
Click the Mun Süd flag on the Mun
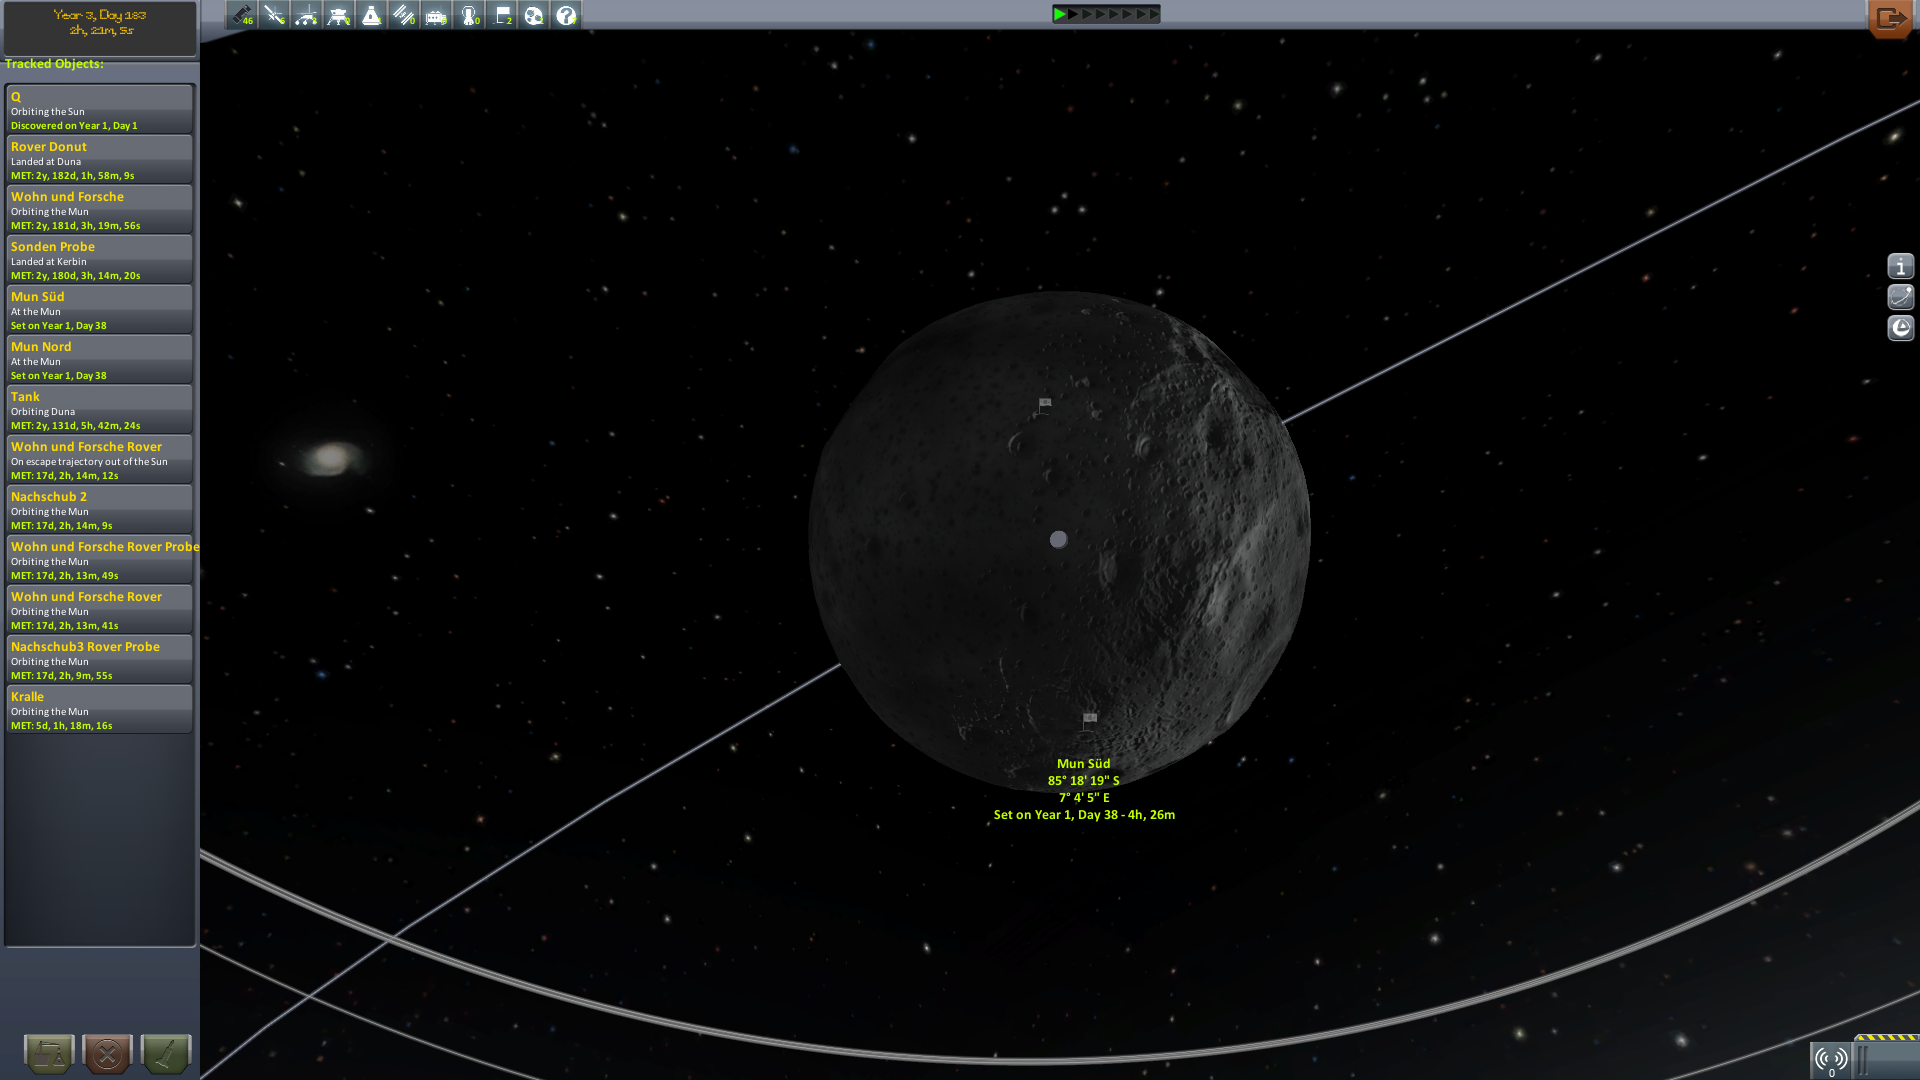click(x=1090, y=718)
